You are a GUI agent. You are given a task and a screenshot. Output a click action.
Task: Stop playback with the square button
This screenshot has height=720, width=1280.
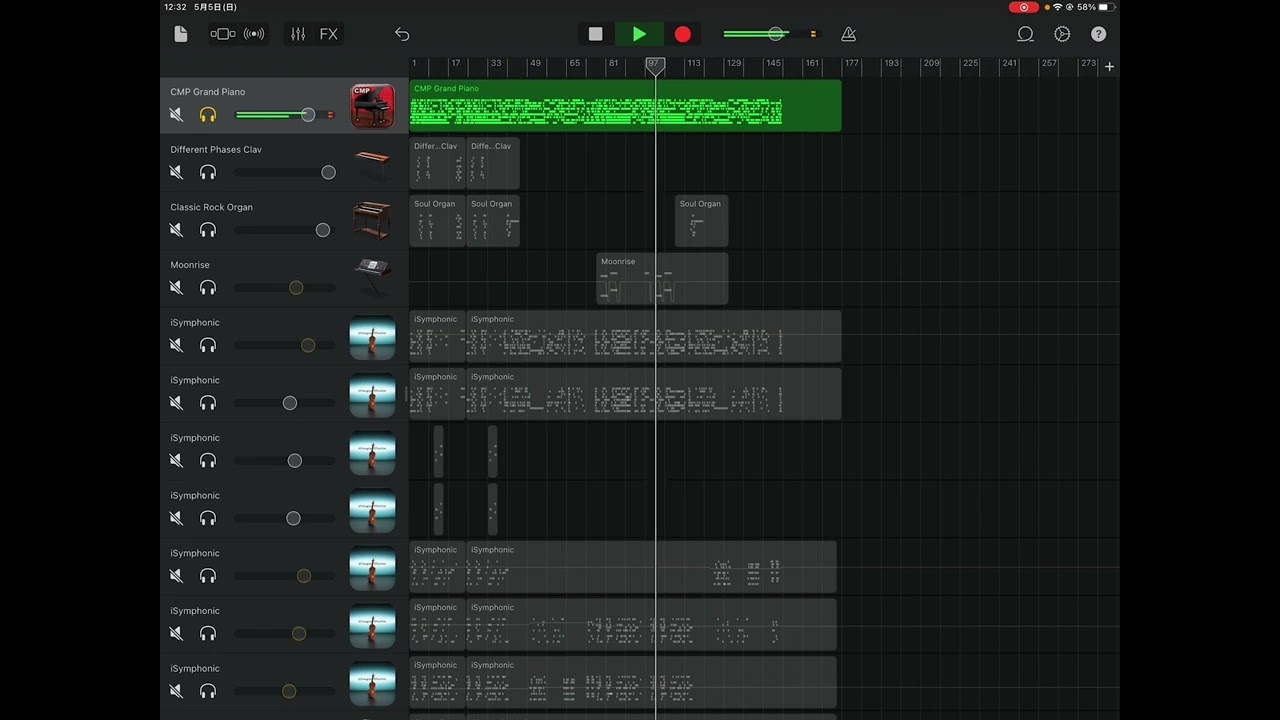(596, 34)
